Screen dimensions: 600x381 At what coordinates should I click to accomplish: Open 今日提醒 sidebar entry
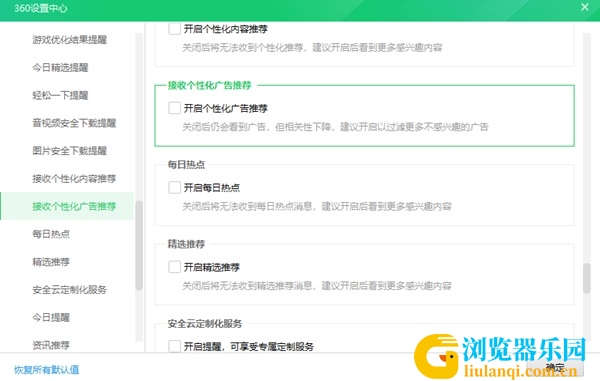pyautogui.click(x=51, y=317)
